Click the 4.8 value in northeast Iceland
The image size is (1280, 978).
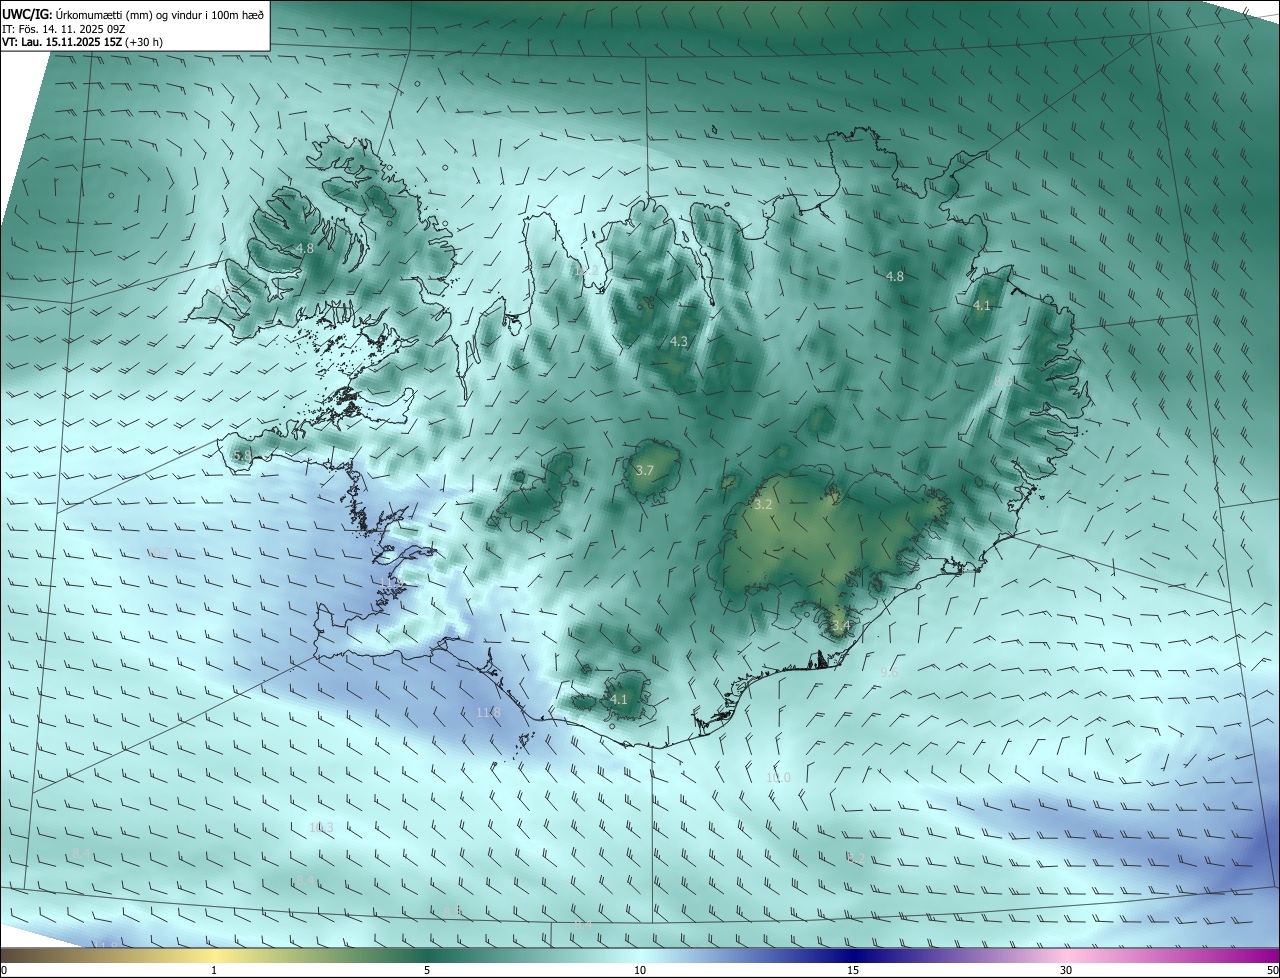click(895, 276)
